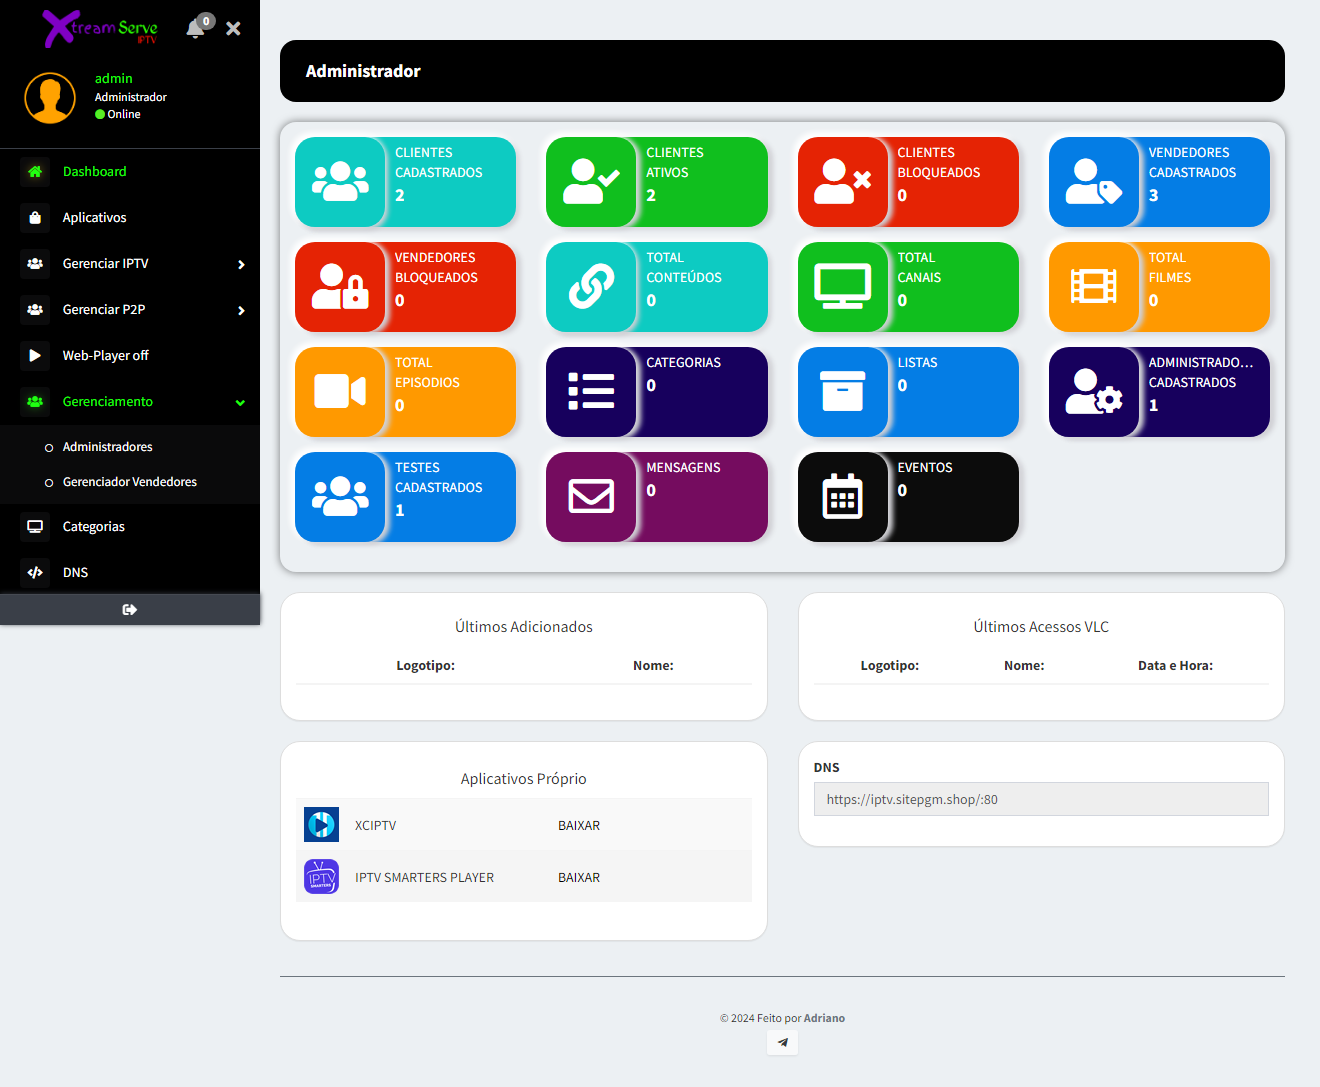Click the admin user avatar
The width and height of the screenshot is (1320, 1087).
(x=50, y=98)
